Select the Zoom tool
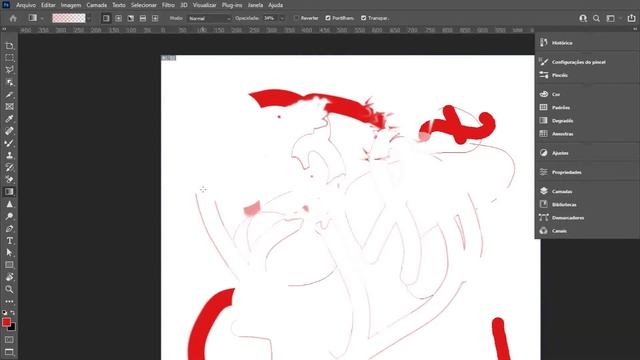640x360 pixels. coord(9,289)
